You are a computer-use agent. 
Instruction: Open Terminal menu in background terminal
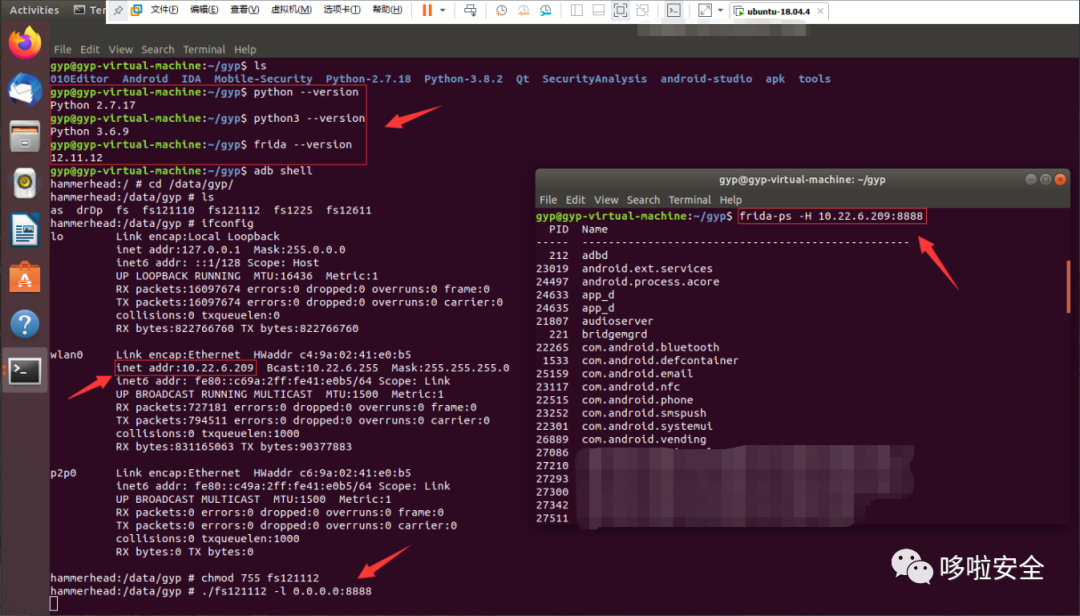tap(204, 50)
